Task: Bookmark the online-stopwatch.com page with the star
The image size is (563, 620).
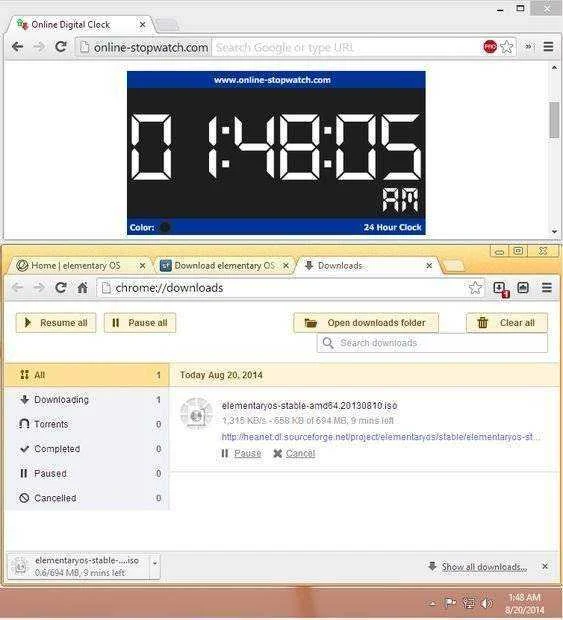Action: (506, 47)
